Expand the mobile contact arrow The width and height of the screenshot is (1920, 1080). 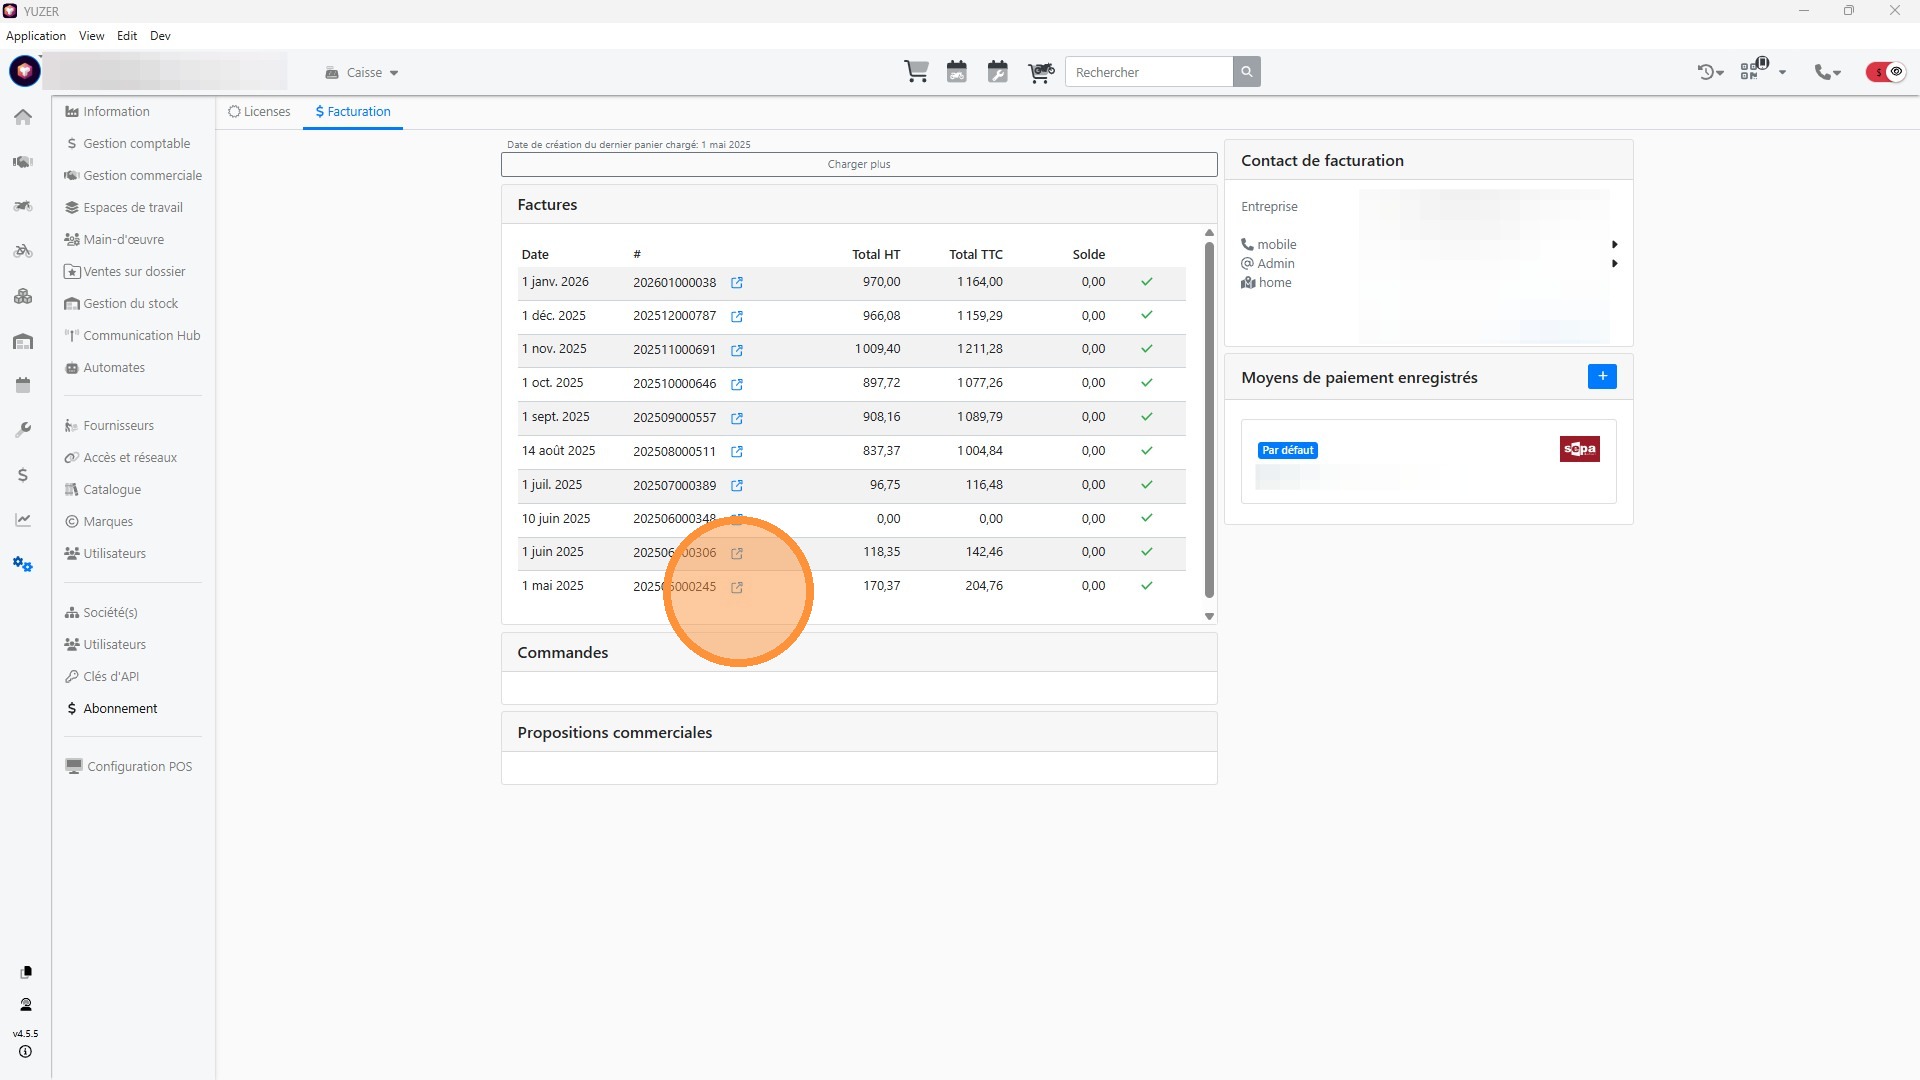[1614, 245]
